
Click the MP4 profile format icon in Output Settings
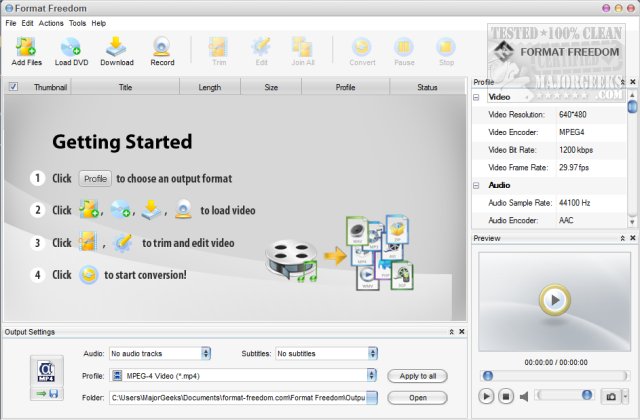tap(47, 371)
